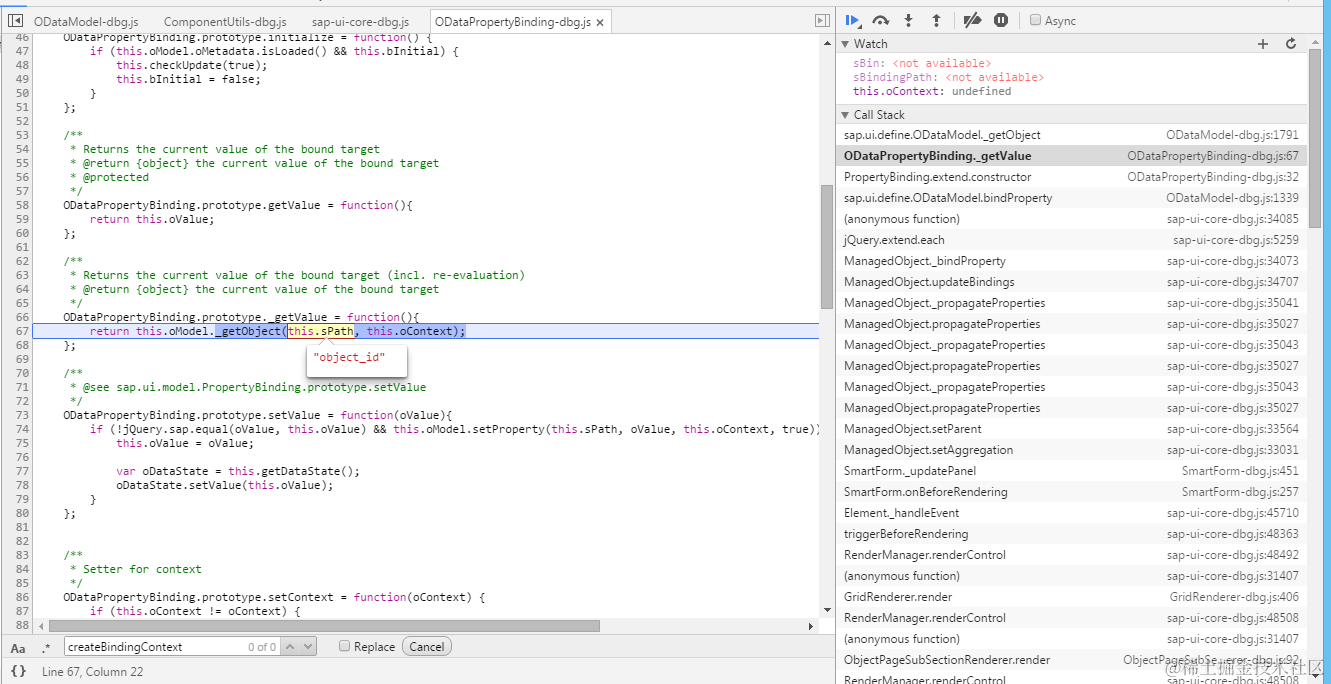Image resolution: width=1331 pixels, height=684 pixels.
Task: Click the sBindingPath watch expression
Action: click(948, 77)
